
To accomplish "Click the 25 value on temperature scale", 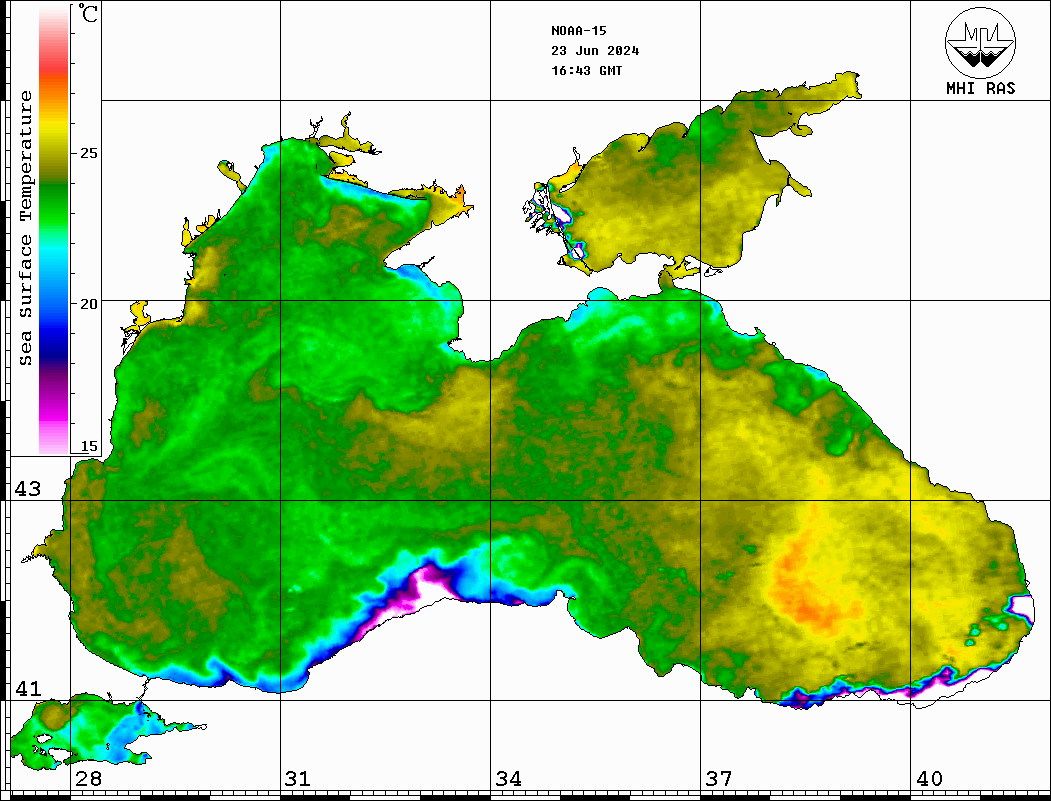I will (x=88, y=153).
